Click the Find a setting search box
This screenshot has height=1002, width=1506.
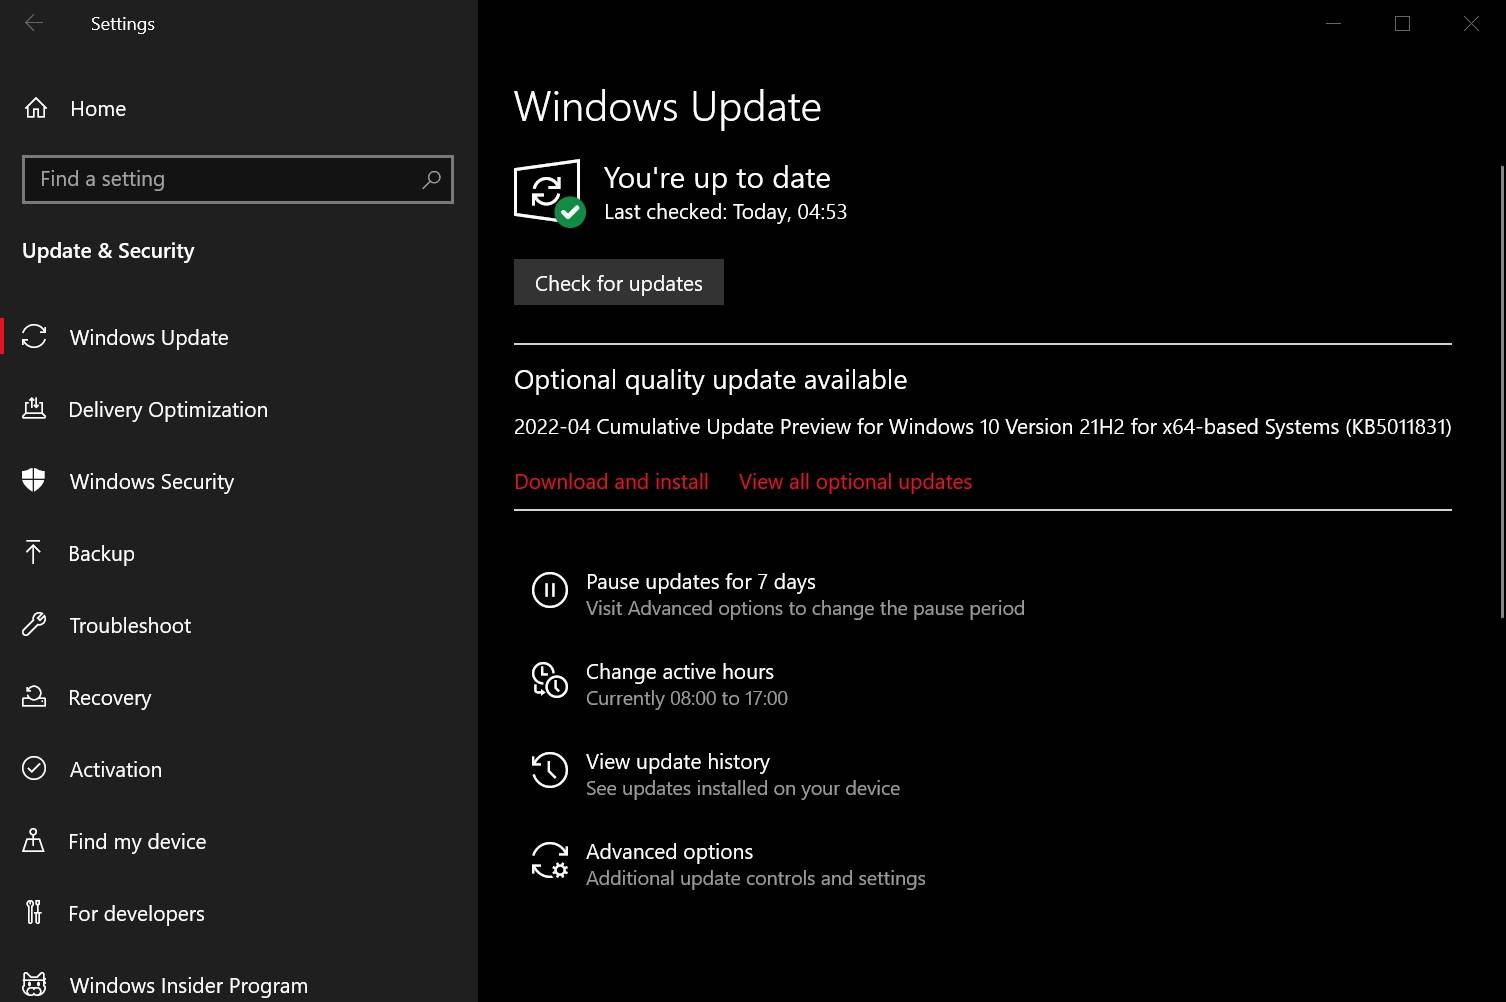point(237,179)
